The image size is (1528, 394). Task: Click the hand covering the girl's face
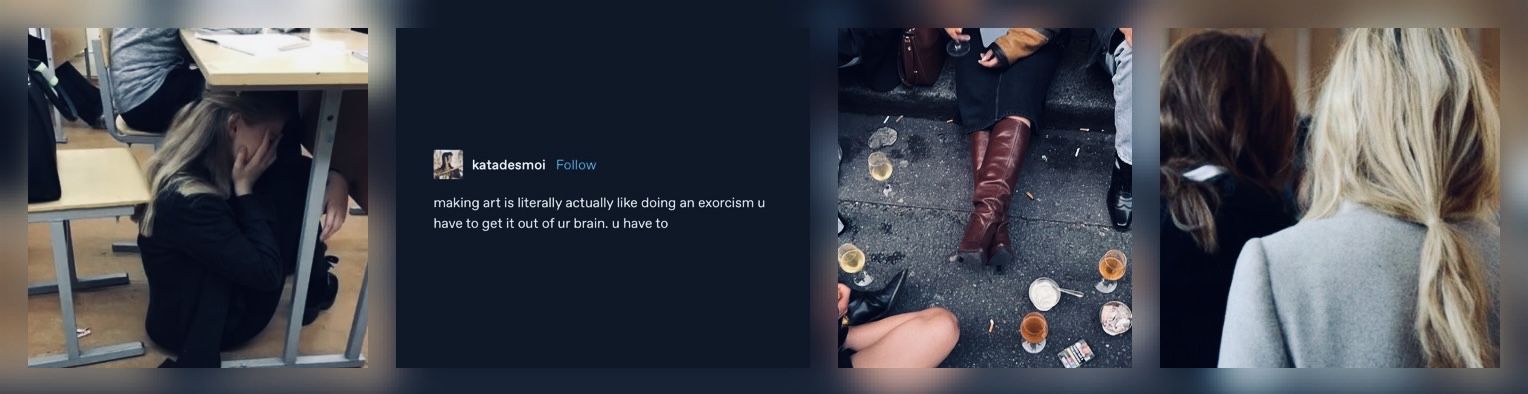click(x=251, y=160)
